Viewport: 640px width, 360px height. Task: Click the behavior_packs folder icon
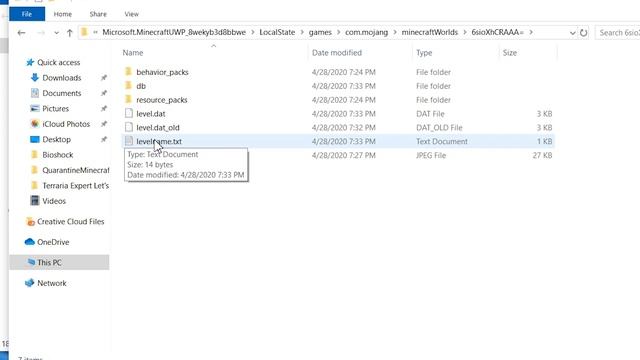tap(129, 71)
